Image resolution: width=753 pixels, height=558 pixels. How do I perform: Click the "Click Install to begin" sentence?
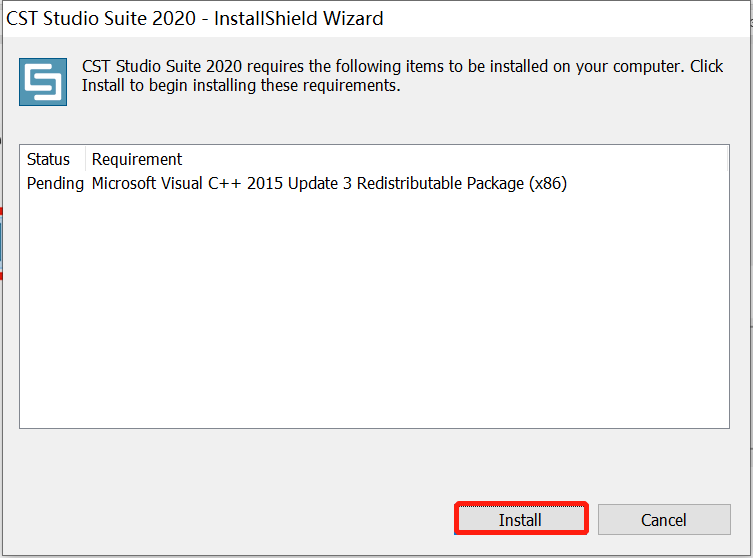(x=240, y=86)
